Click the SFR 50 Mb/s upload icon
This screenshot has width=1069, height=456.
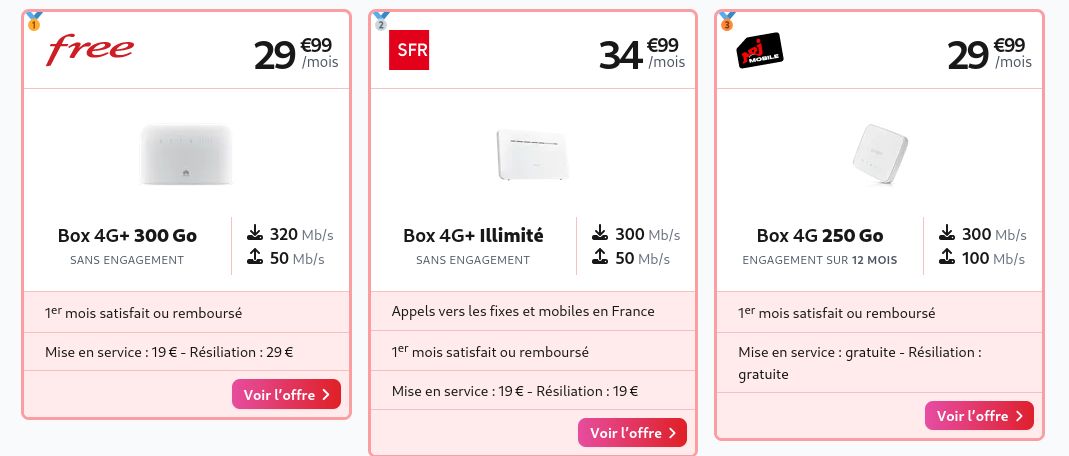(600, 258)
